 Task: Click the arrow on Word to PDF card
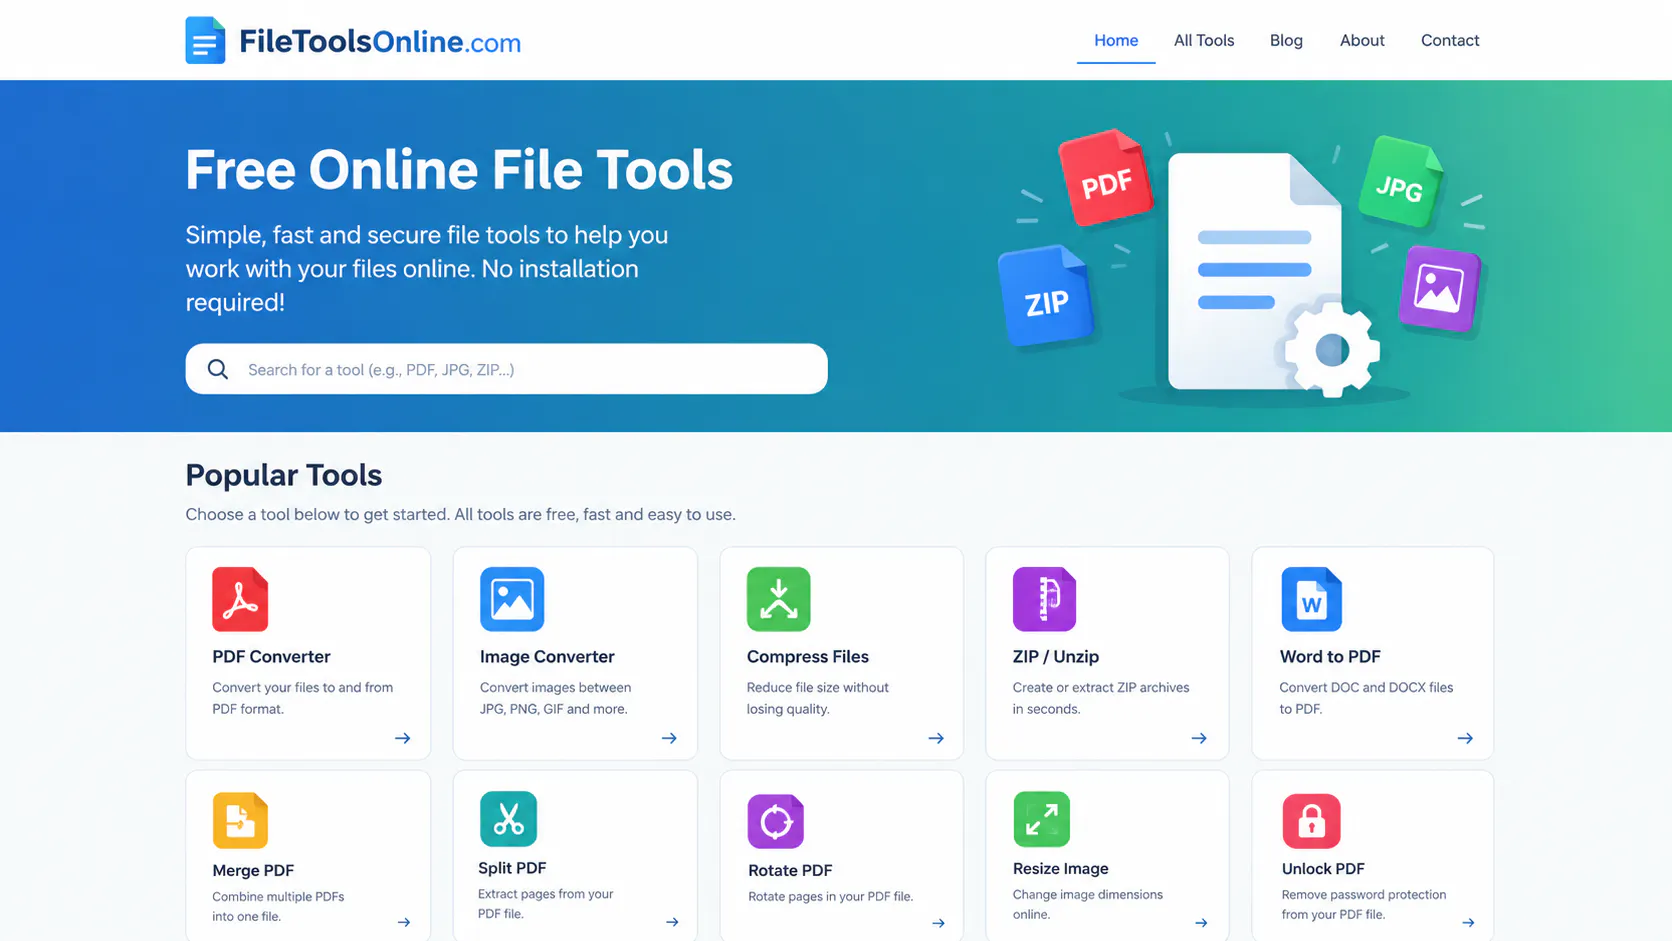coord(1465,738)
